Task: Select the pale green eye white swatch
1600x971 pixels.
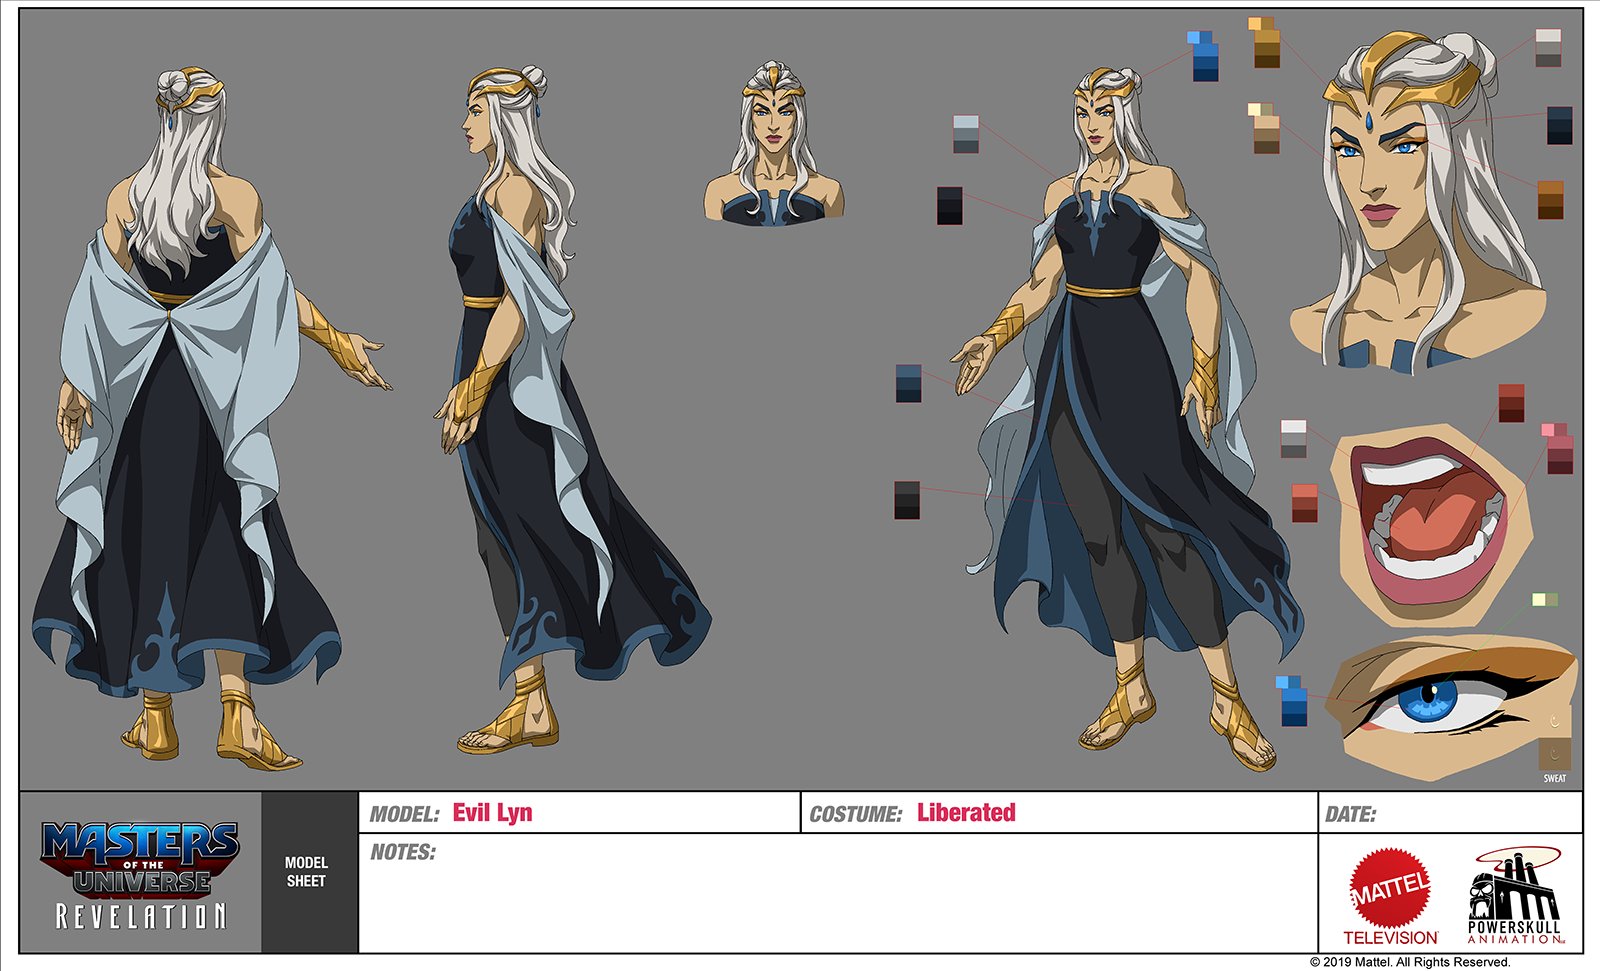Action: [x=1545, y=600]
